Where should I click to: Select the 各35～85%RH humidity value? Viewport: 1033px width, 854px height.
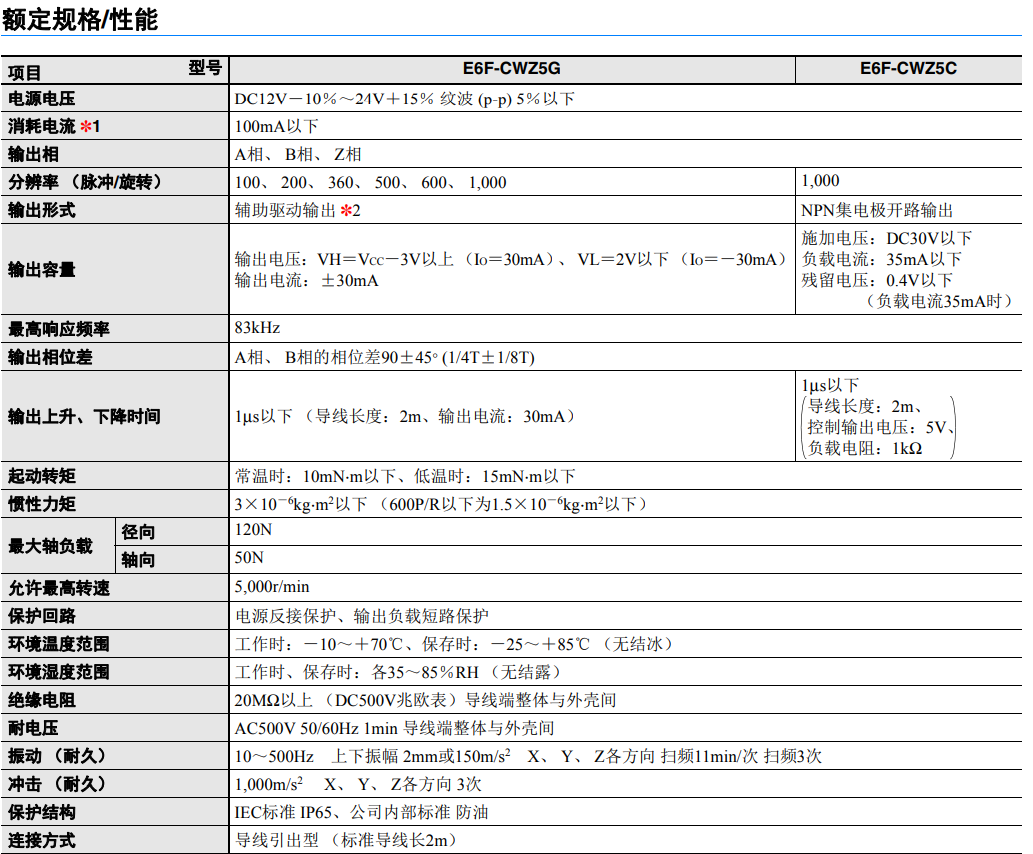click(400, 672)
